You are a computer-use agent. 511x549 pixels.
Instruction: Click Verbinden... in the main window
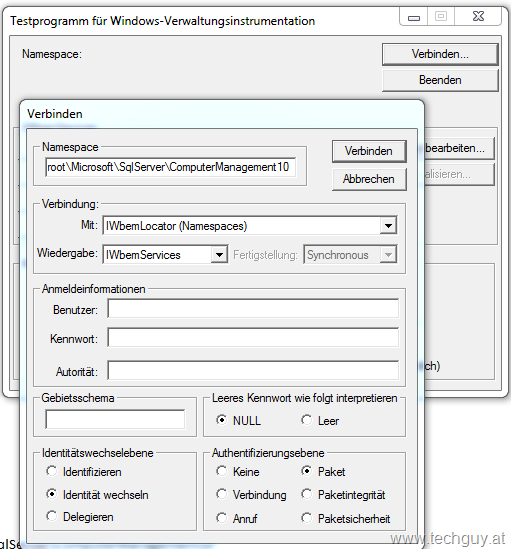(440, 54)
